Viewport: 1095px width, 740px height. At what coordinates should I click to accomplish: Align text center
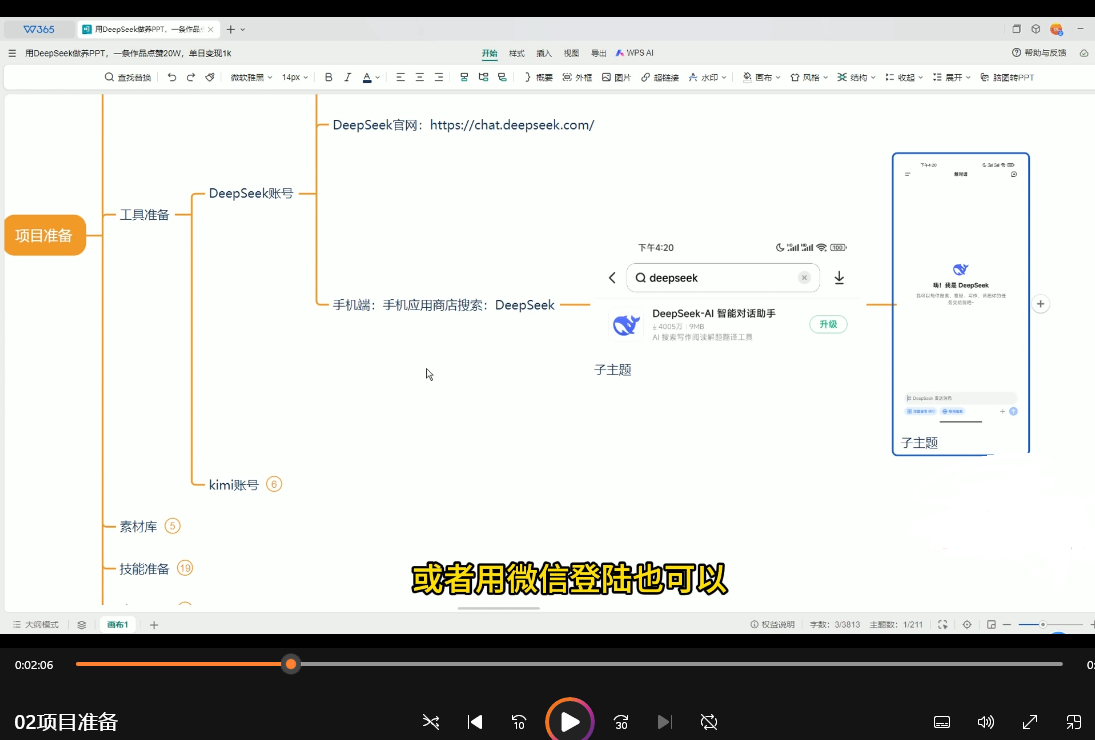click(420, 77)
